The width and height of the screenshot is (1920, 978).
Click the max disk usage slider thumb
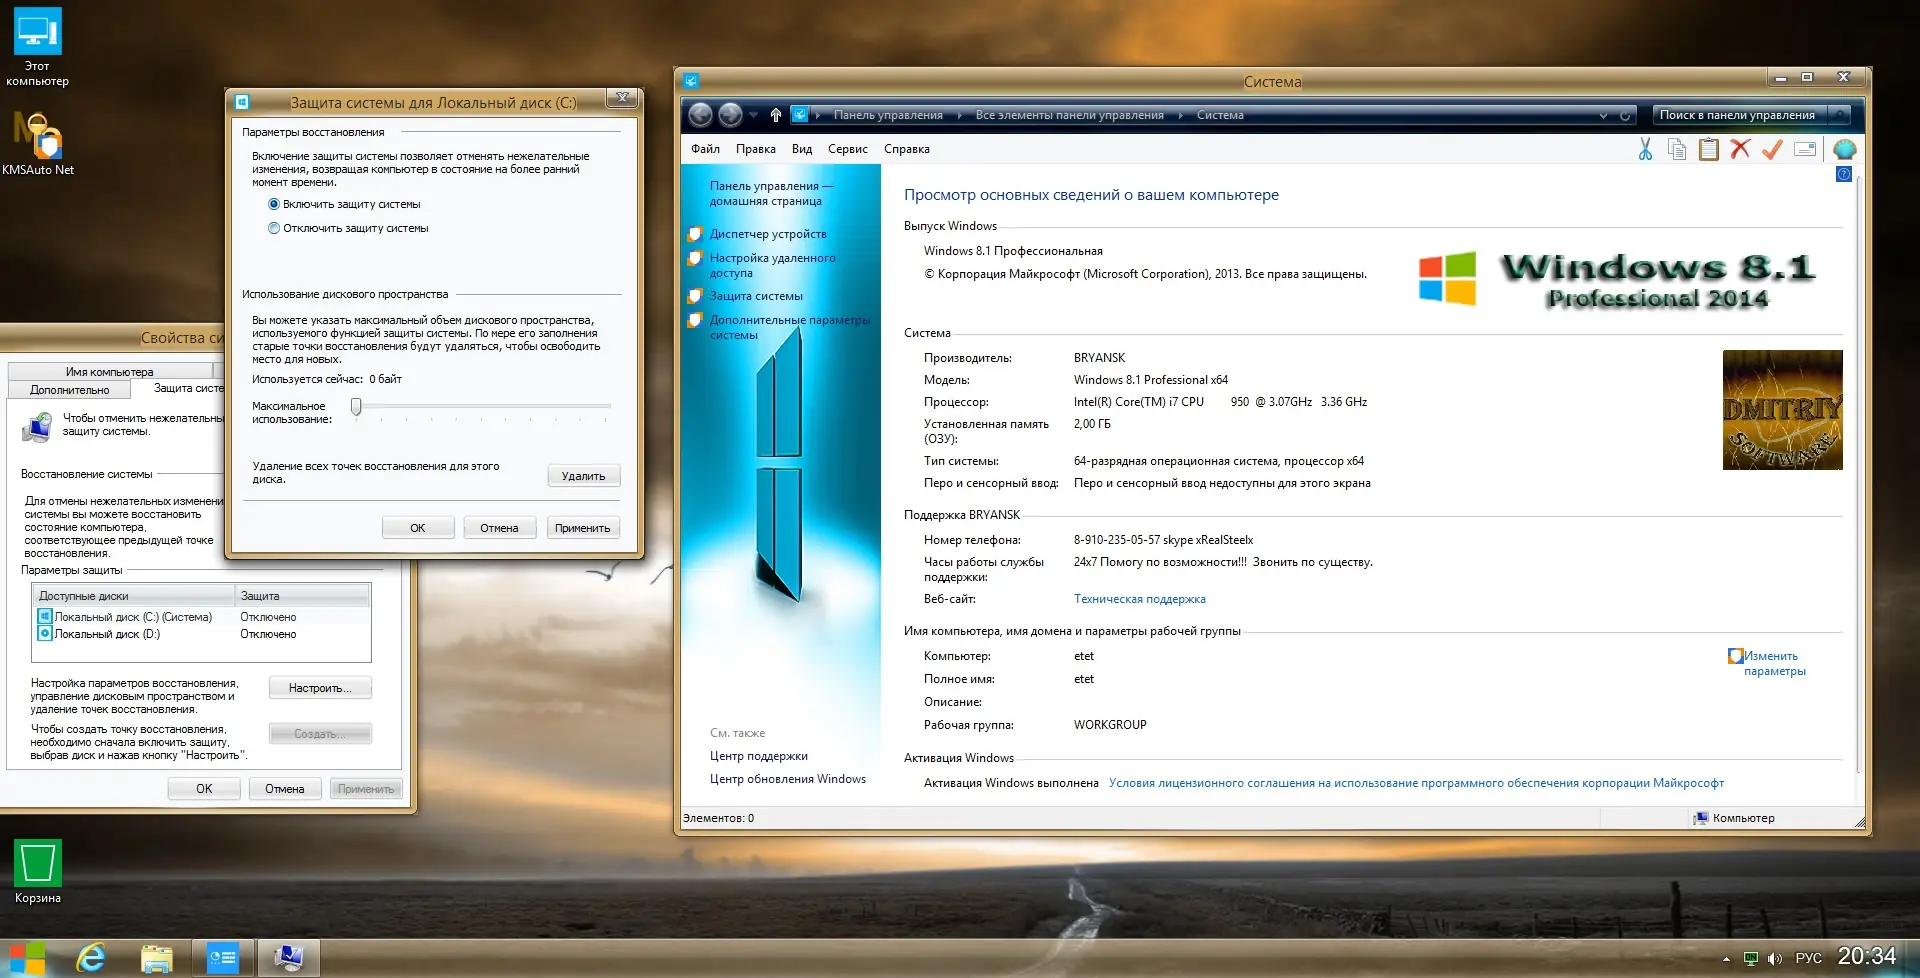coord(356,406)
